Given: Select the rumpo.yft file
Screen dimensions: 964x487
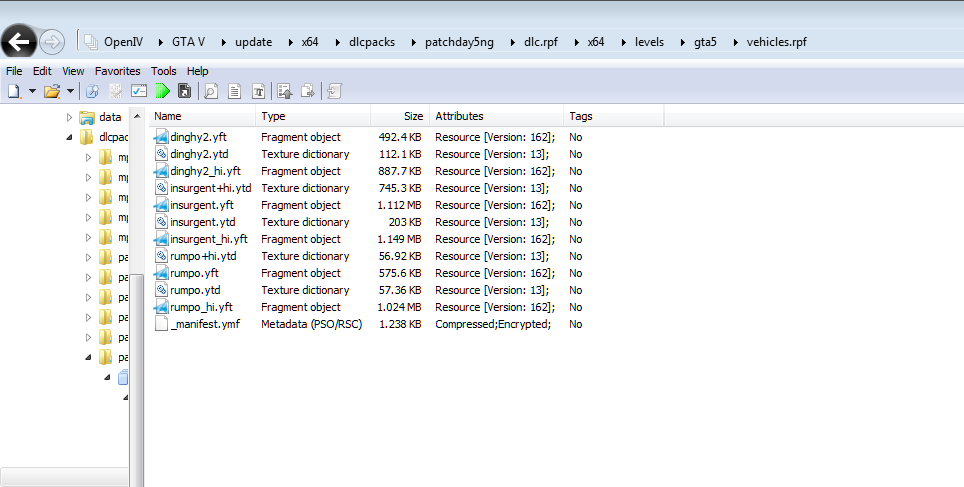Looking at the screenshot, I should point(194,274).
